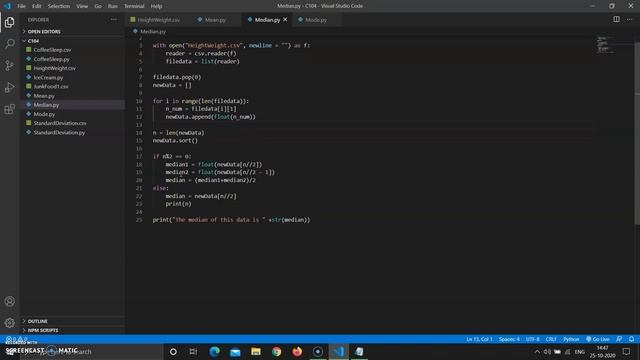Switch to the Mode.py tab
Screen dimensions: 640x360
pyautogui.click(x=316, y=20)
